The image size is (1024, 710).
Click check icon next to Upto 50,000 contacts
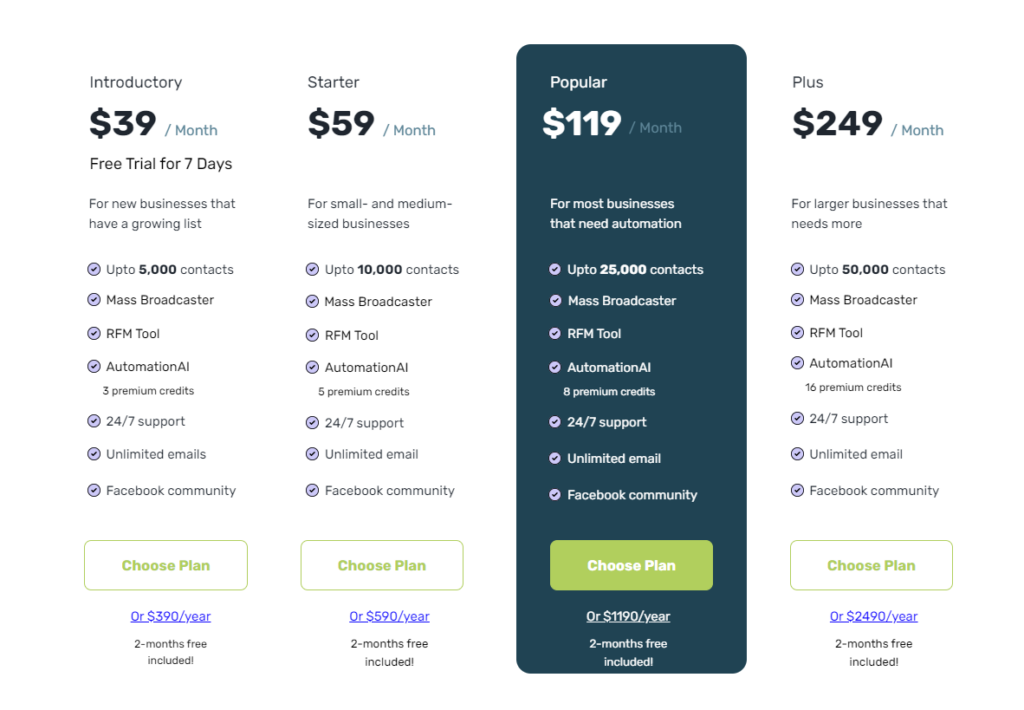tap(797, 269)
